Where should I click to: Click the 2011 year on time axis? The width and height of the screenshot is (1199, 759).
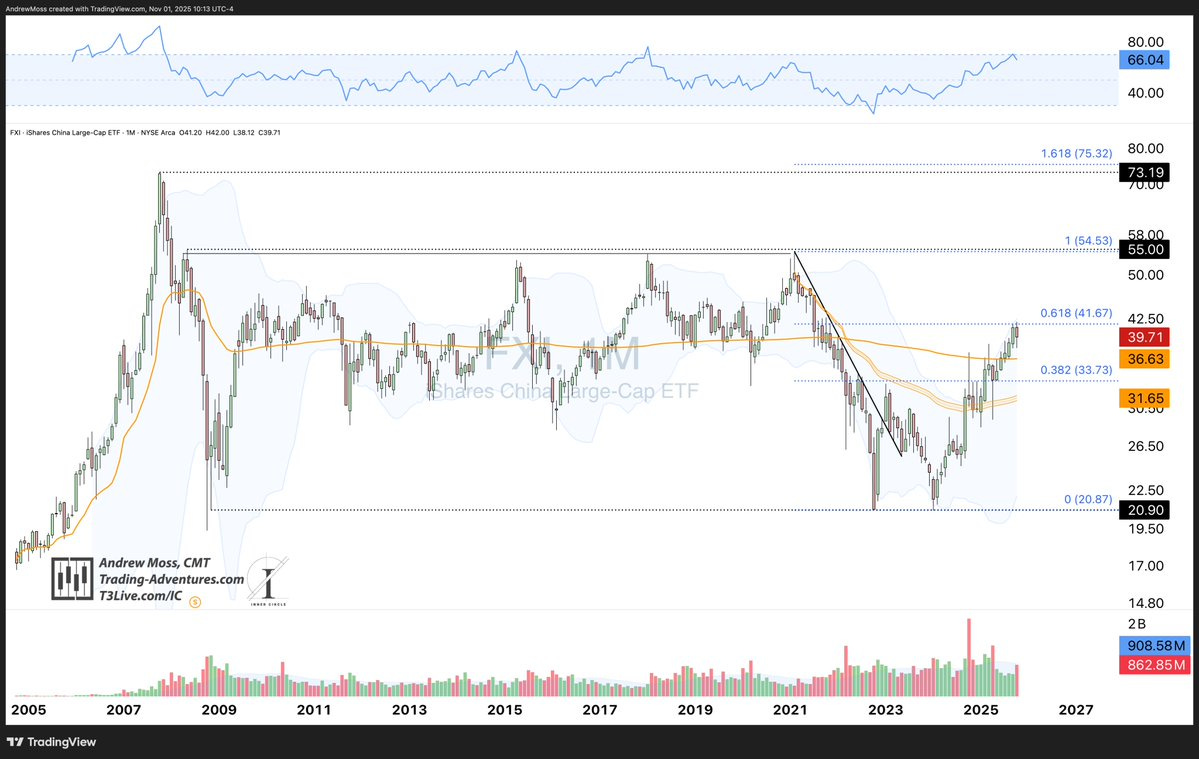[314, 710]
